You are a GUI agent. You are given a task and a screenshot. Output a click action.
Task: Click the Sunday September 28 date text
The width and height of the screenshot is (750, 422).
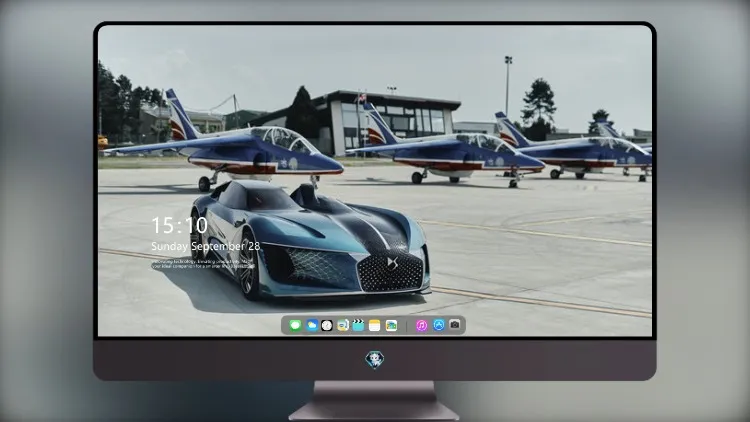tap(206, 246)
